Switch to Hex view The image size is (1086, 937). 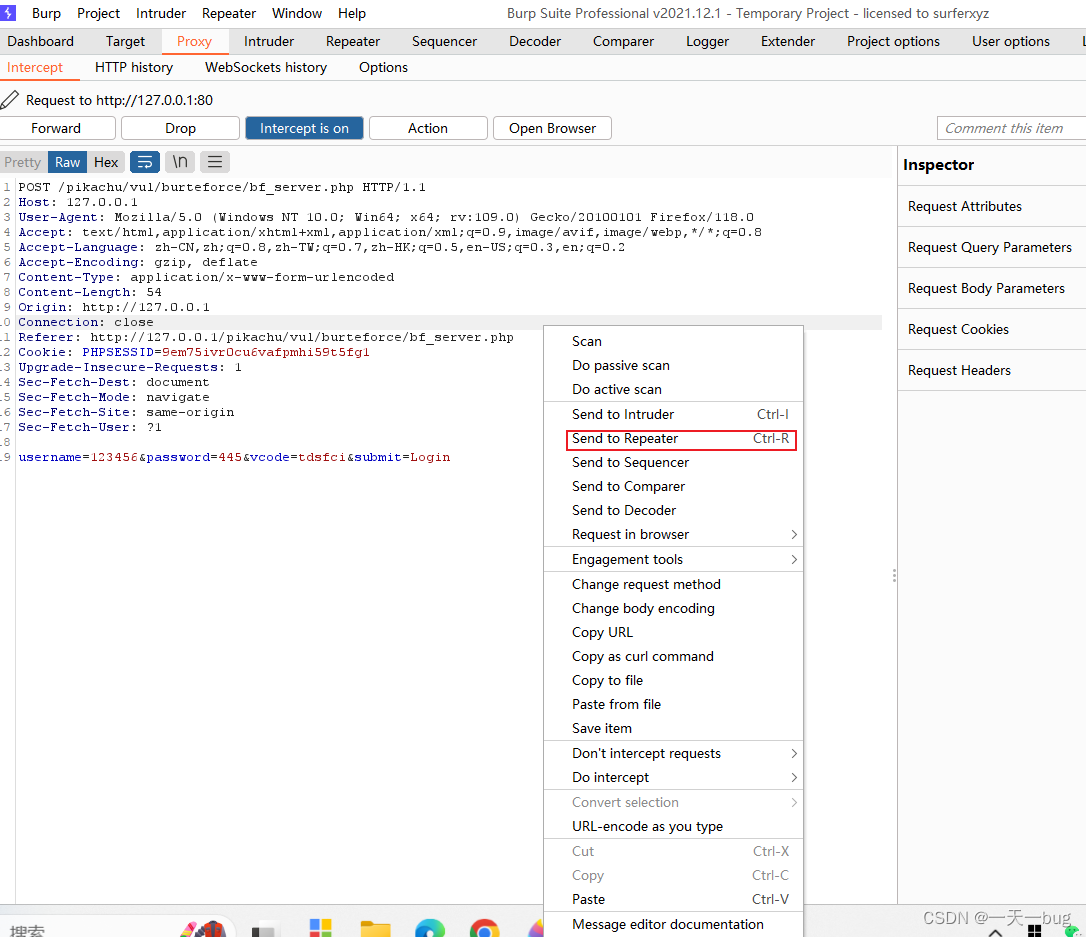pos(106,162)
